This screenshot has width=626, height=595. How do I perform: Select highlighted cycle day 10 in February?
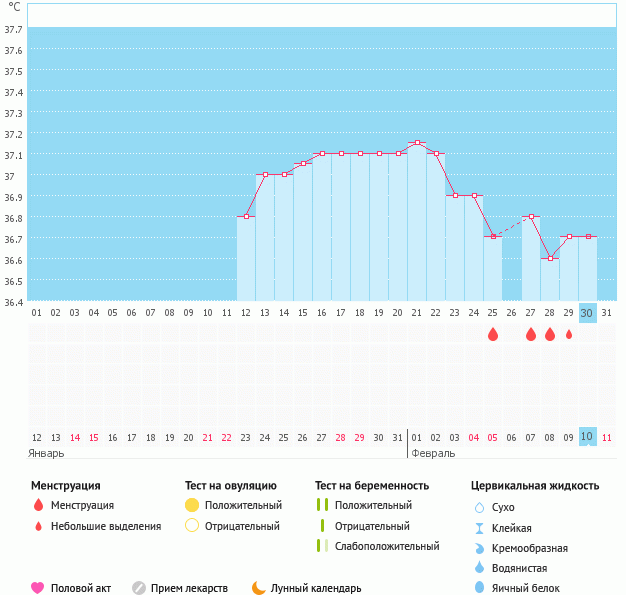(x=587, y=437)
